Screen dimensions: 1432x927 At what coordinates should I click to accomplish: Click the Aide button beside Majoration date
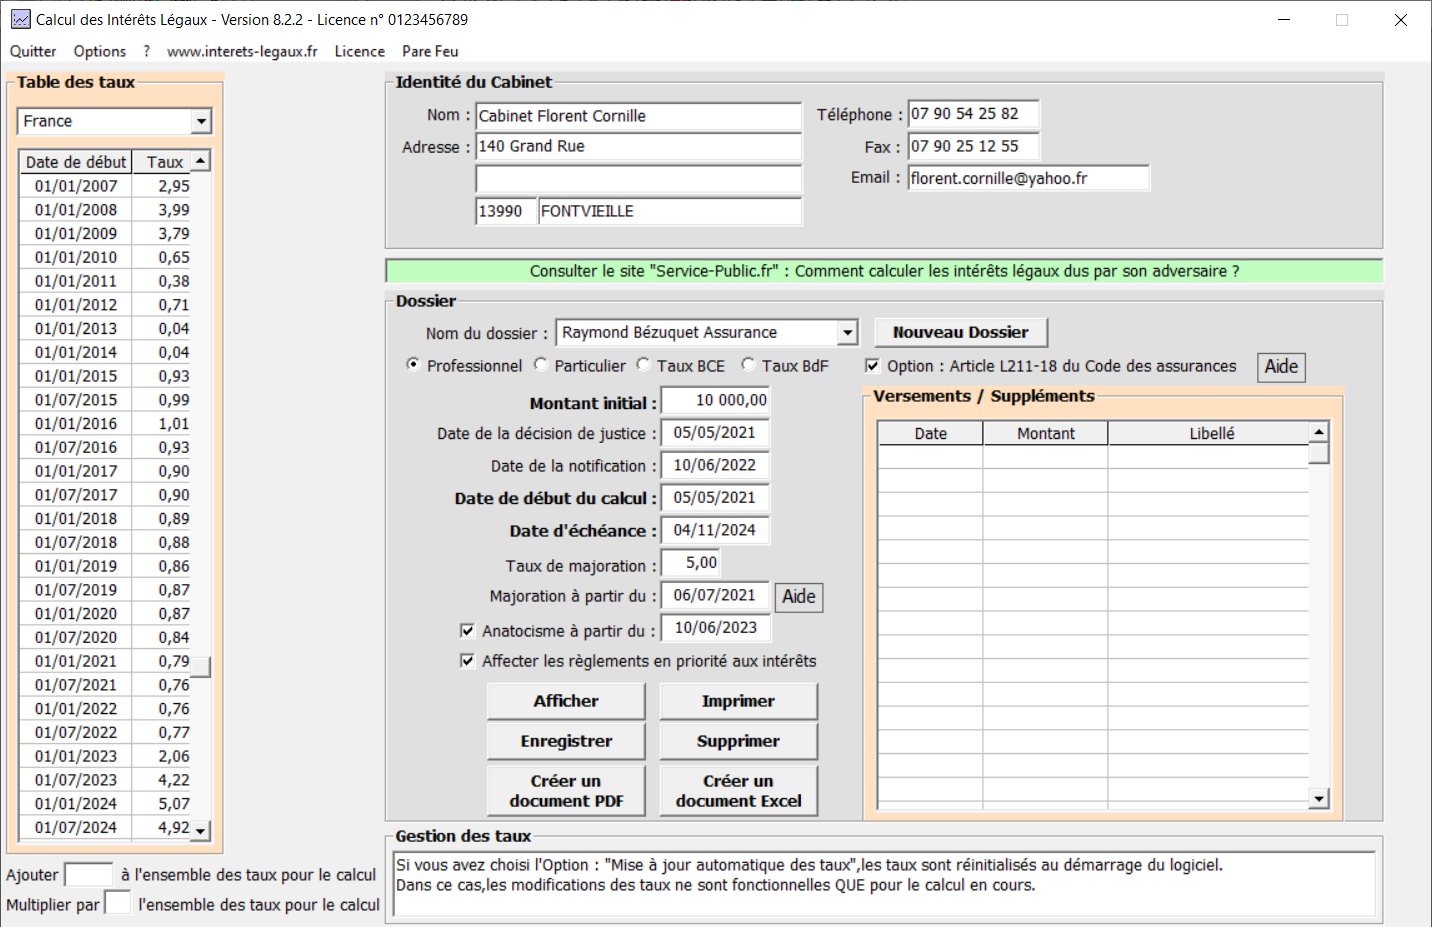tap(799, 597)
